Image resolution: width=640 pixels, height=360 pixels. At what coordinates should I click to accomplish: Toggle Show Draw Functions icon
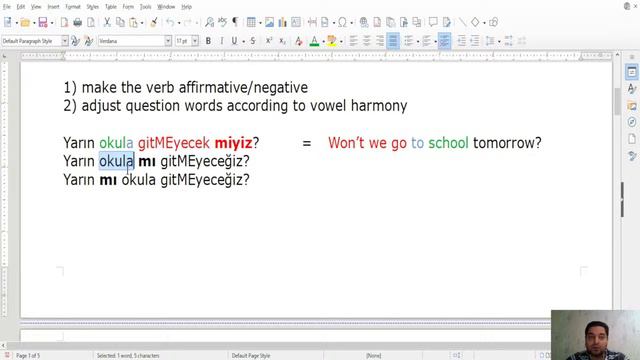pos(493,22)
